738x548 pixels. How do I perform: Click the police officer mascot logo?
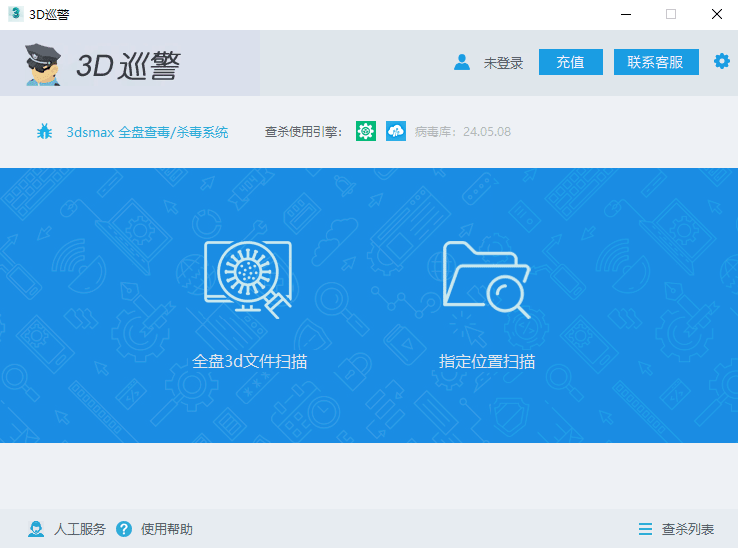click(43, 64)
